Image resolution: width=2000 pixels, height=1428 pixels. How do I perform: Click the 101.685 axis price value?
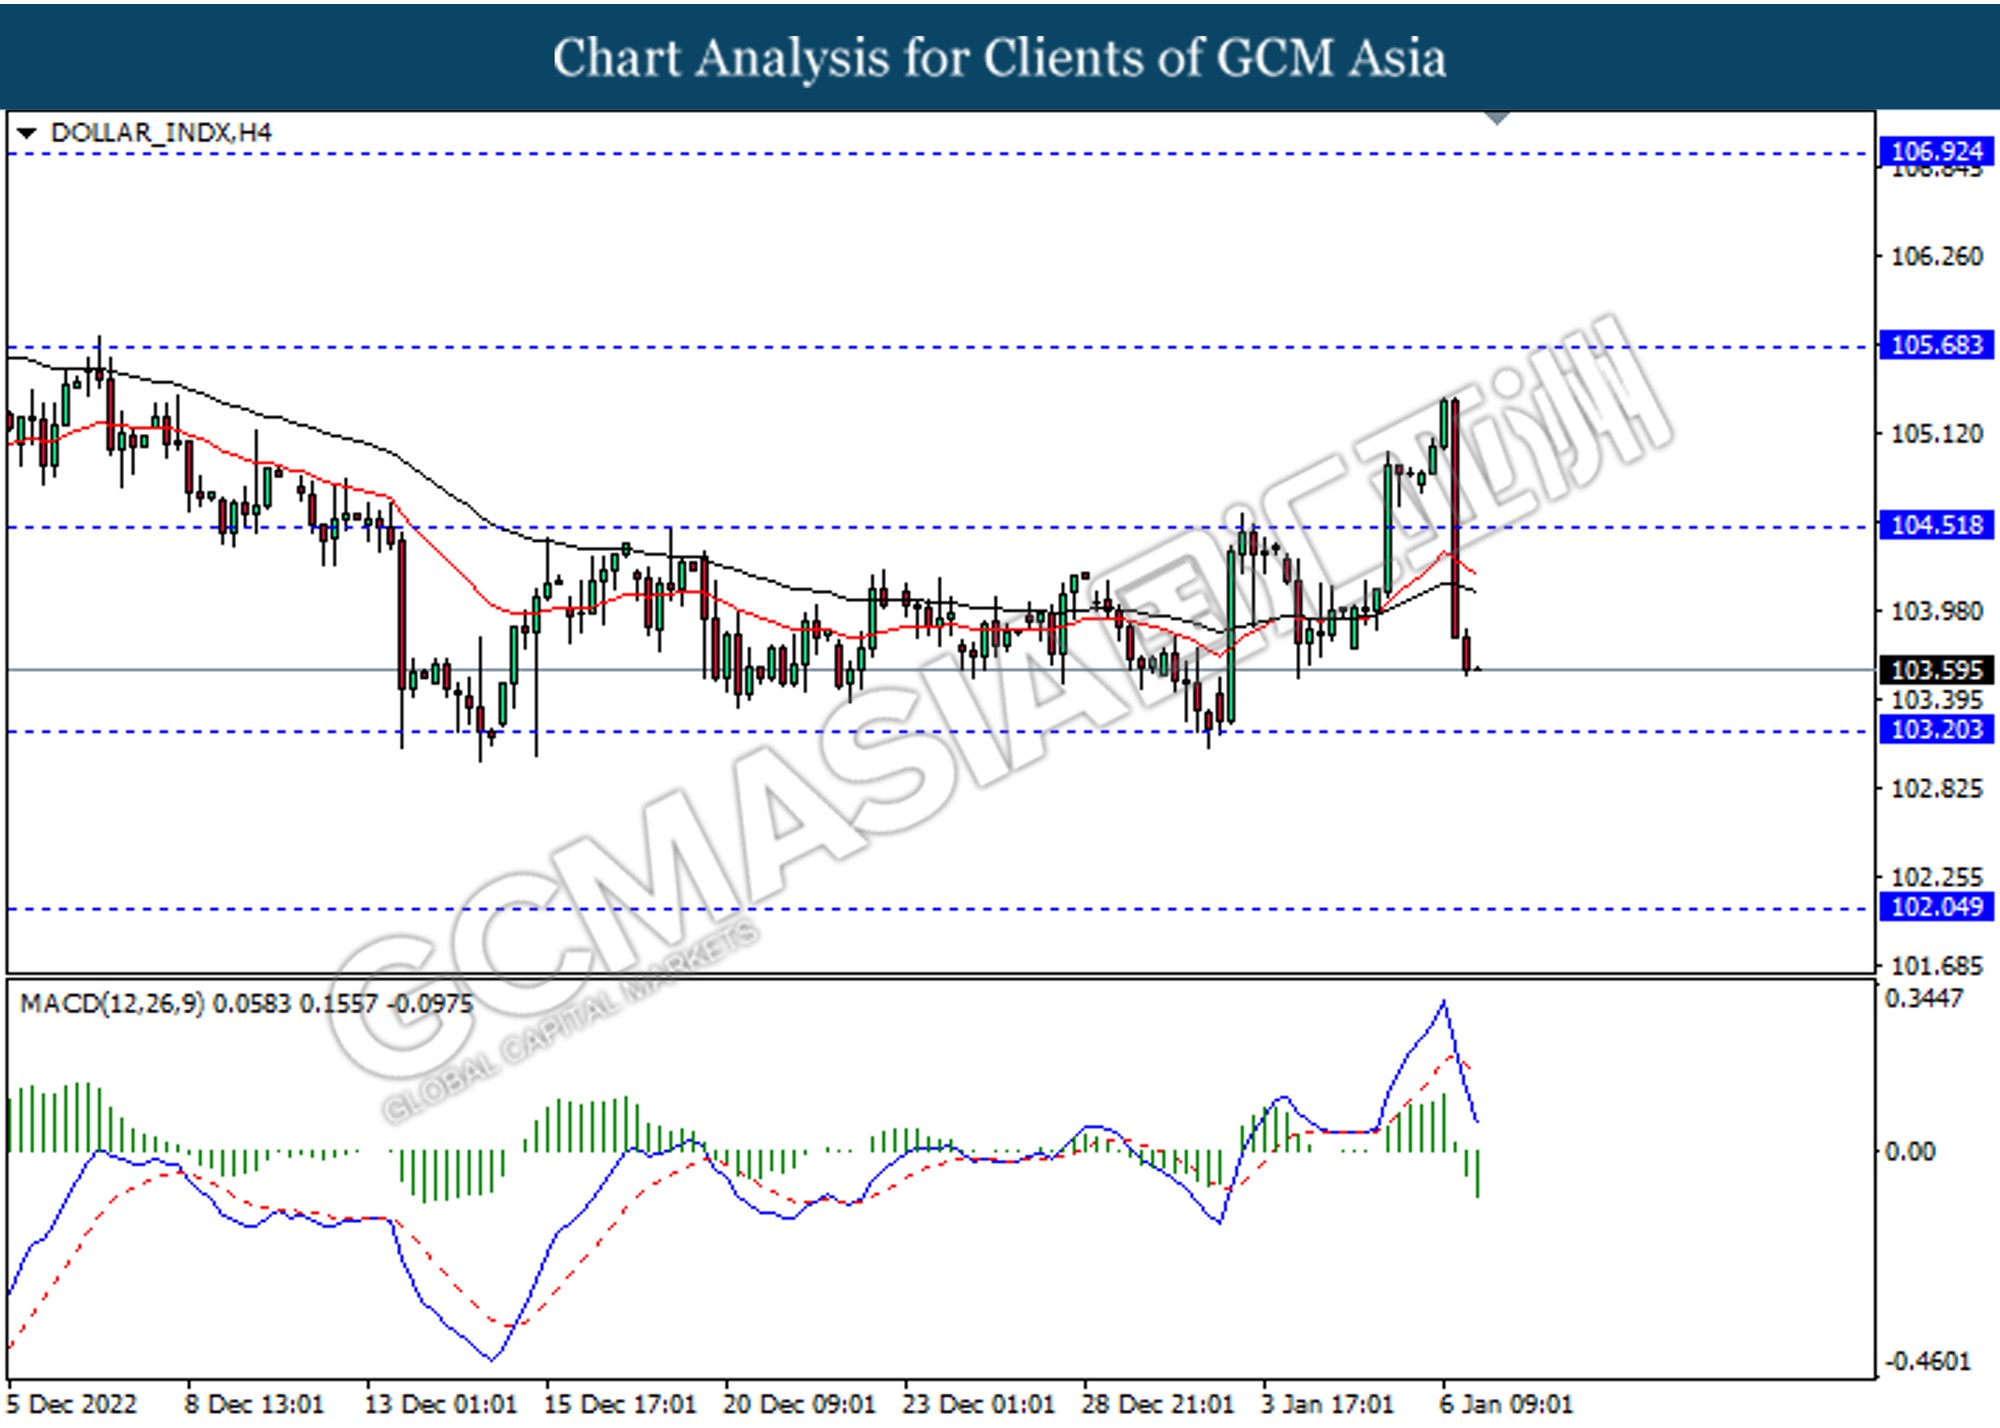pos(1936,966)
